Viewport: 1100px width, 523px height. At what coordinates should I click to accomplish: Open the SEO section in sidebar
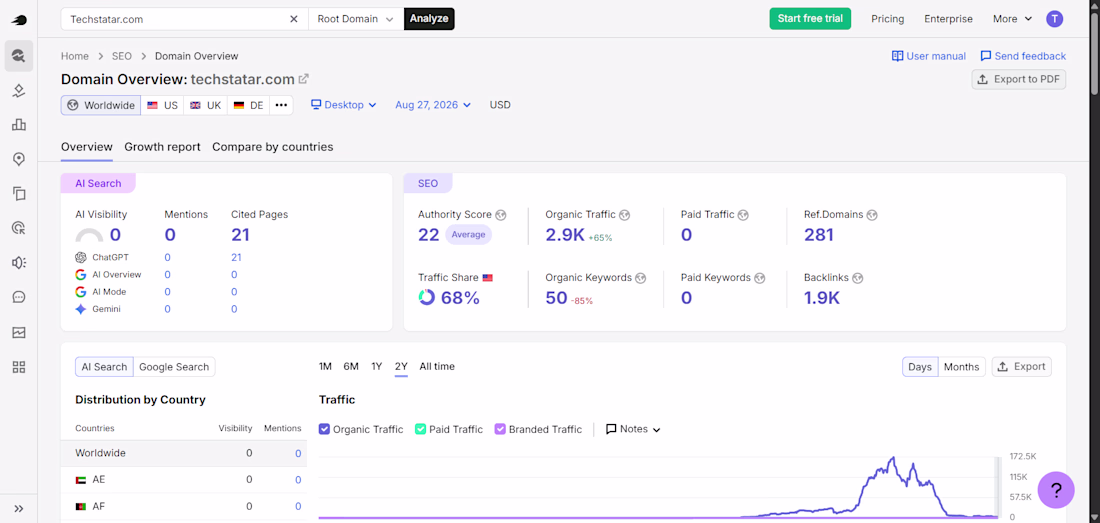(19, 55)
